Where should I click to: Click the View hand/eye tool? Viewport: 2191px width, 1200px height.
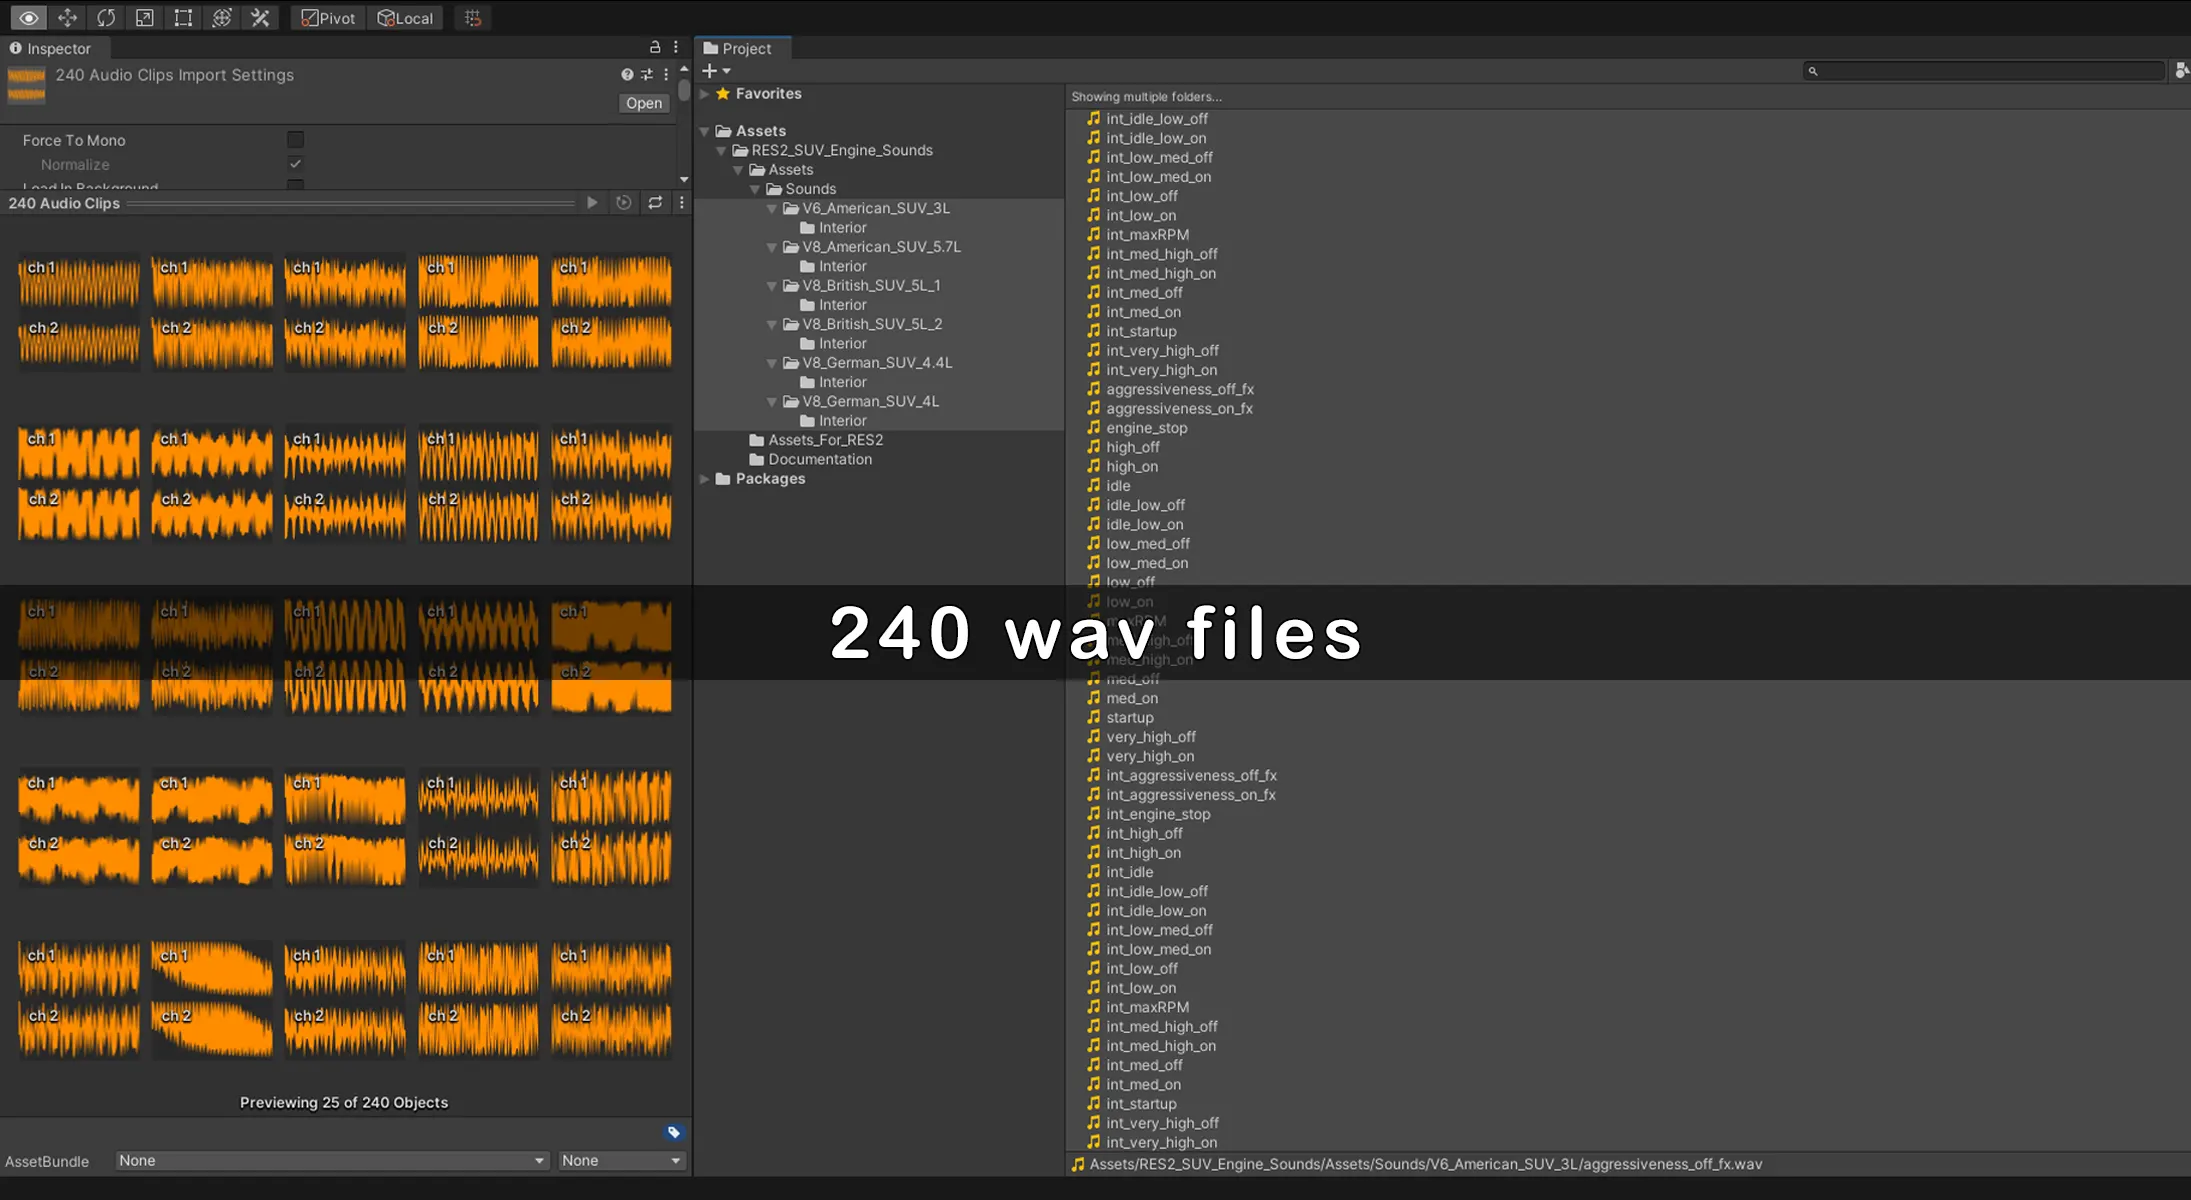click(28, 18)
